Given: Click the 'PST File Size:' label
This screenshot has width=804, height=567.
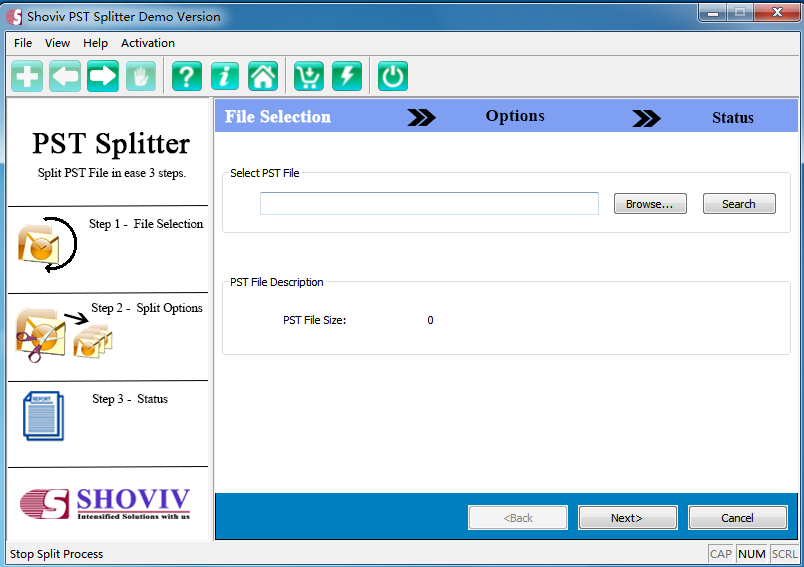Looking at the screenshot, I should pyautogui.click(x=314, y=320).
